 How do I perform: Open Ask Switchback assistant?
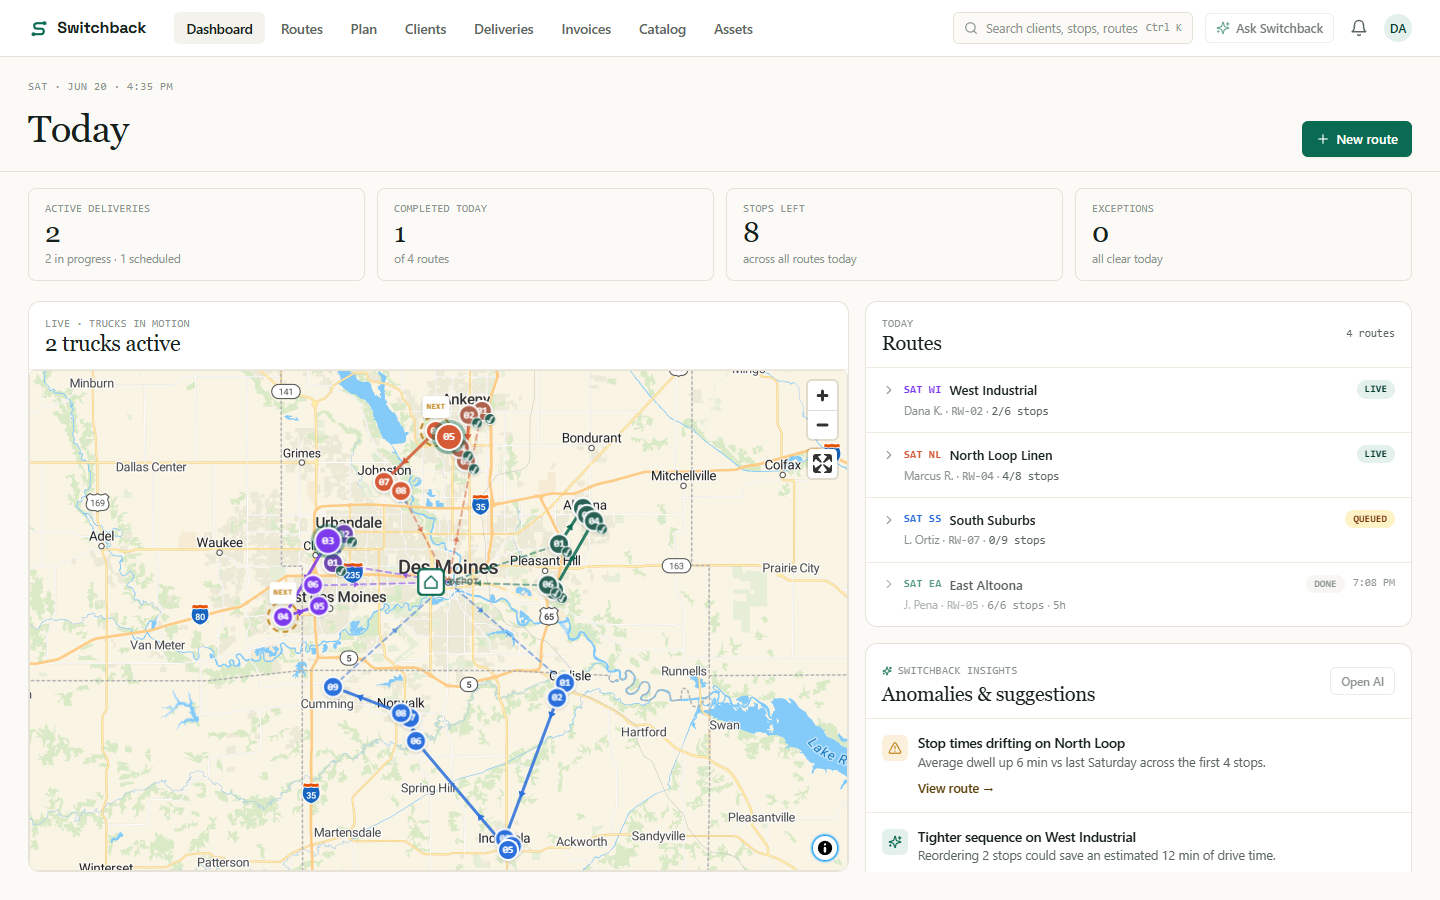pyautogui.click(x=1269, y=28)
